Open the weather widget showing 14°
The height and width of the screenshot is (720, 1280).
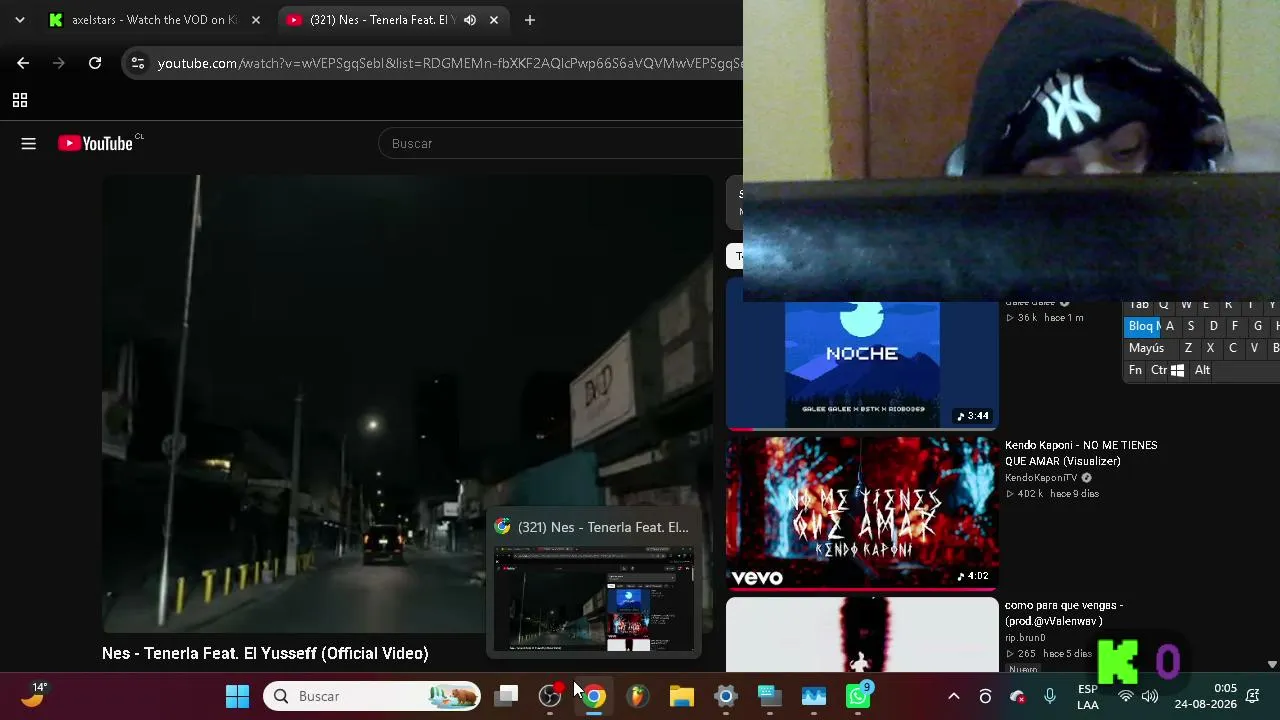(x=34, y=695)
